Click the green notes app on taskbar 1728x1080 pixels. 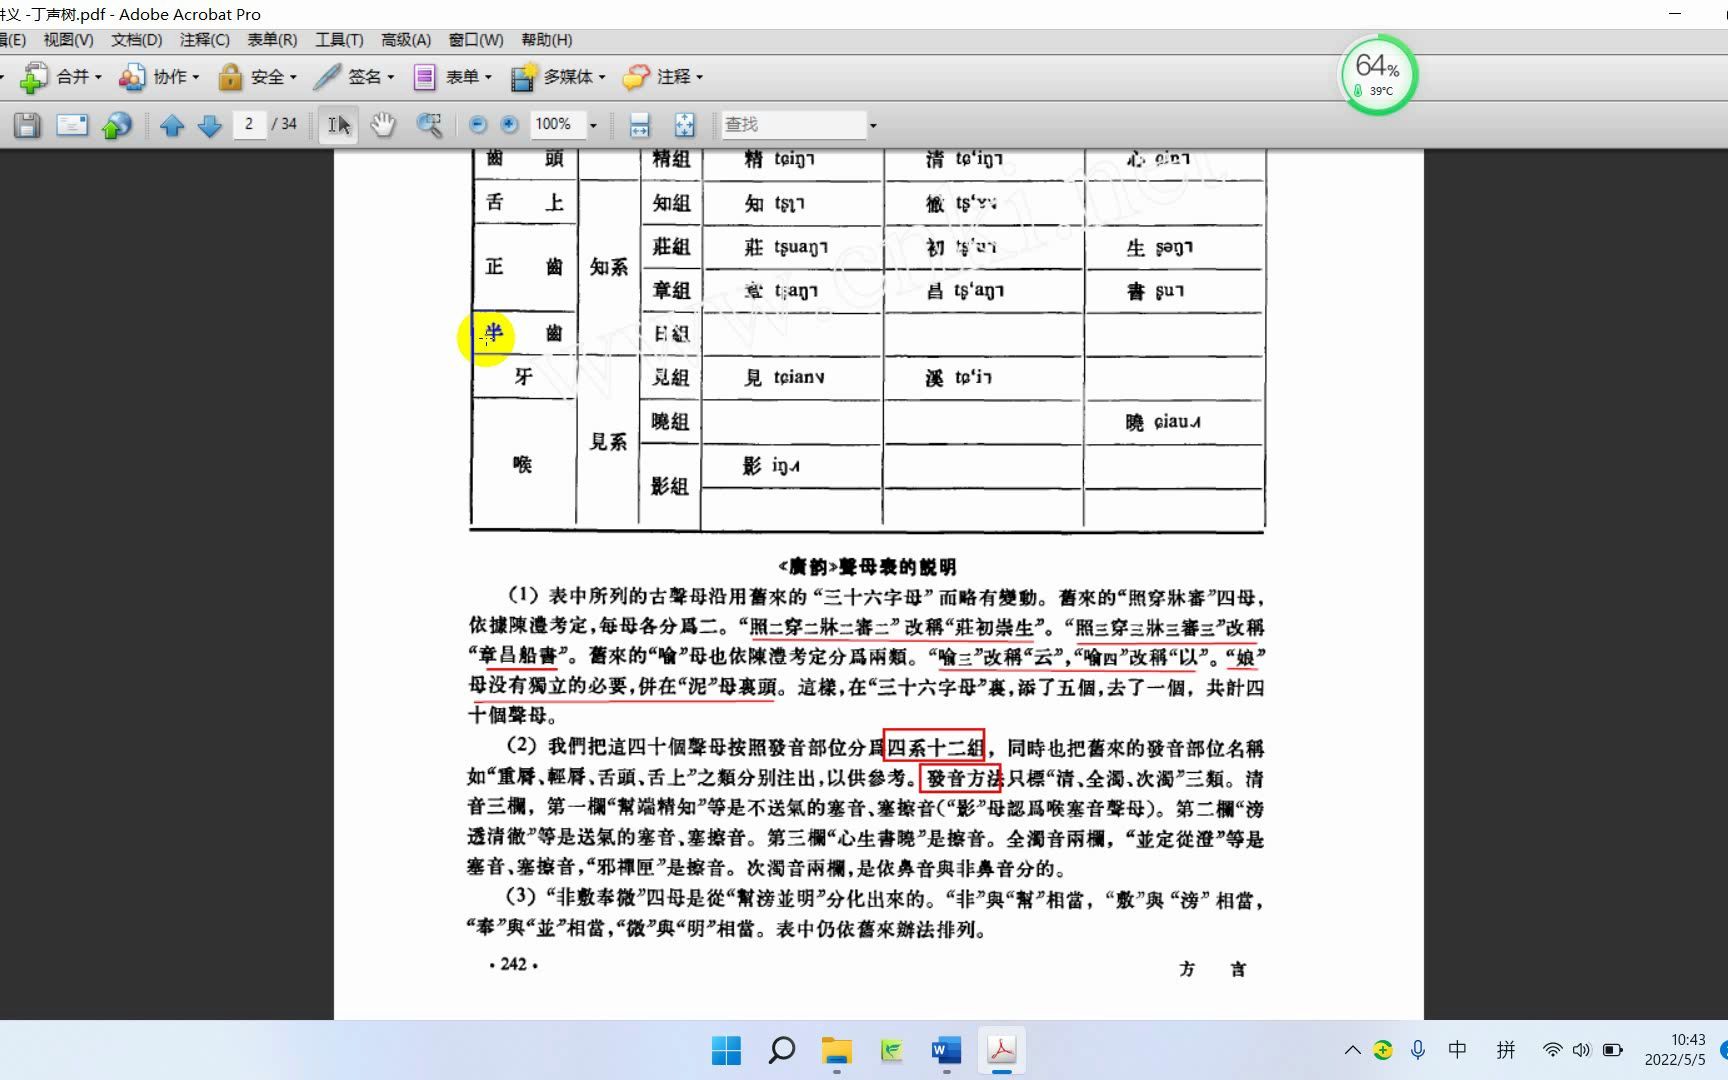coord(891,1050)
